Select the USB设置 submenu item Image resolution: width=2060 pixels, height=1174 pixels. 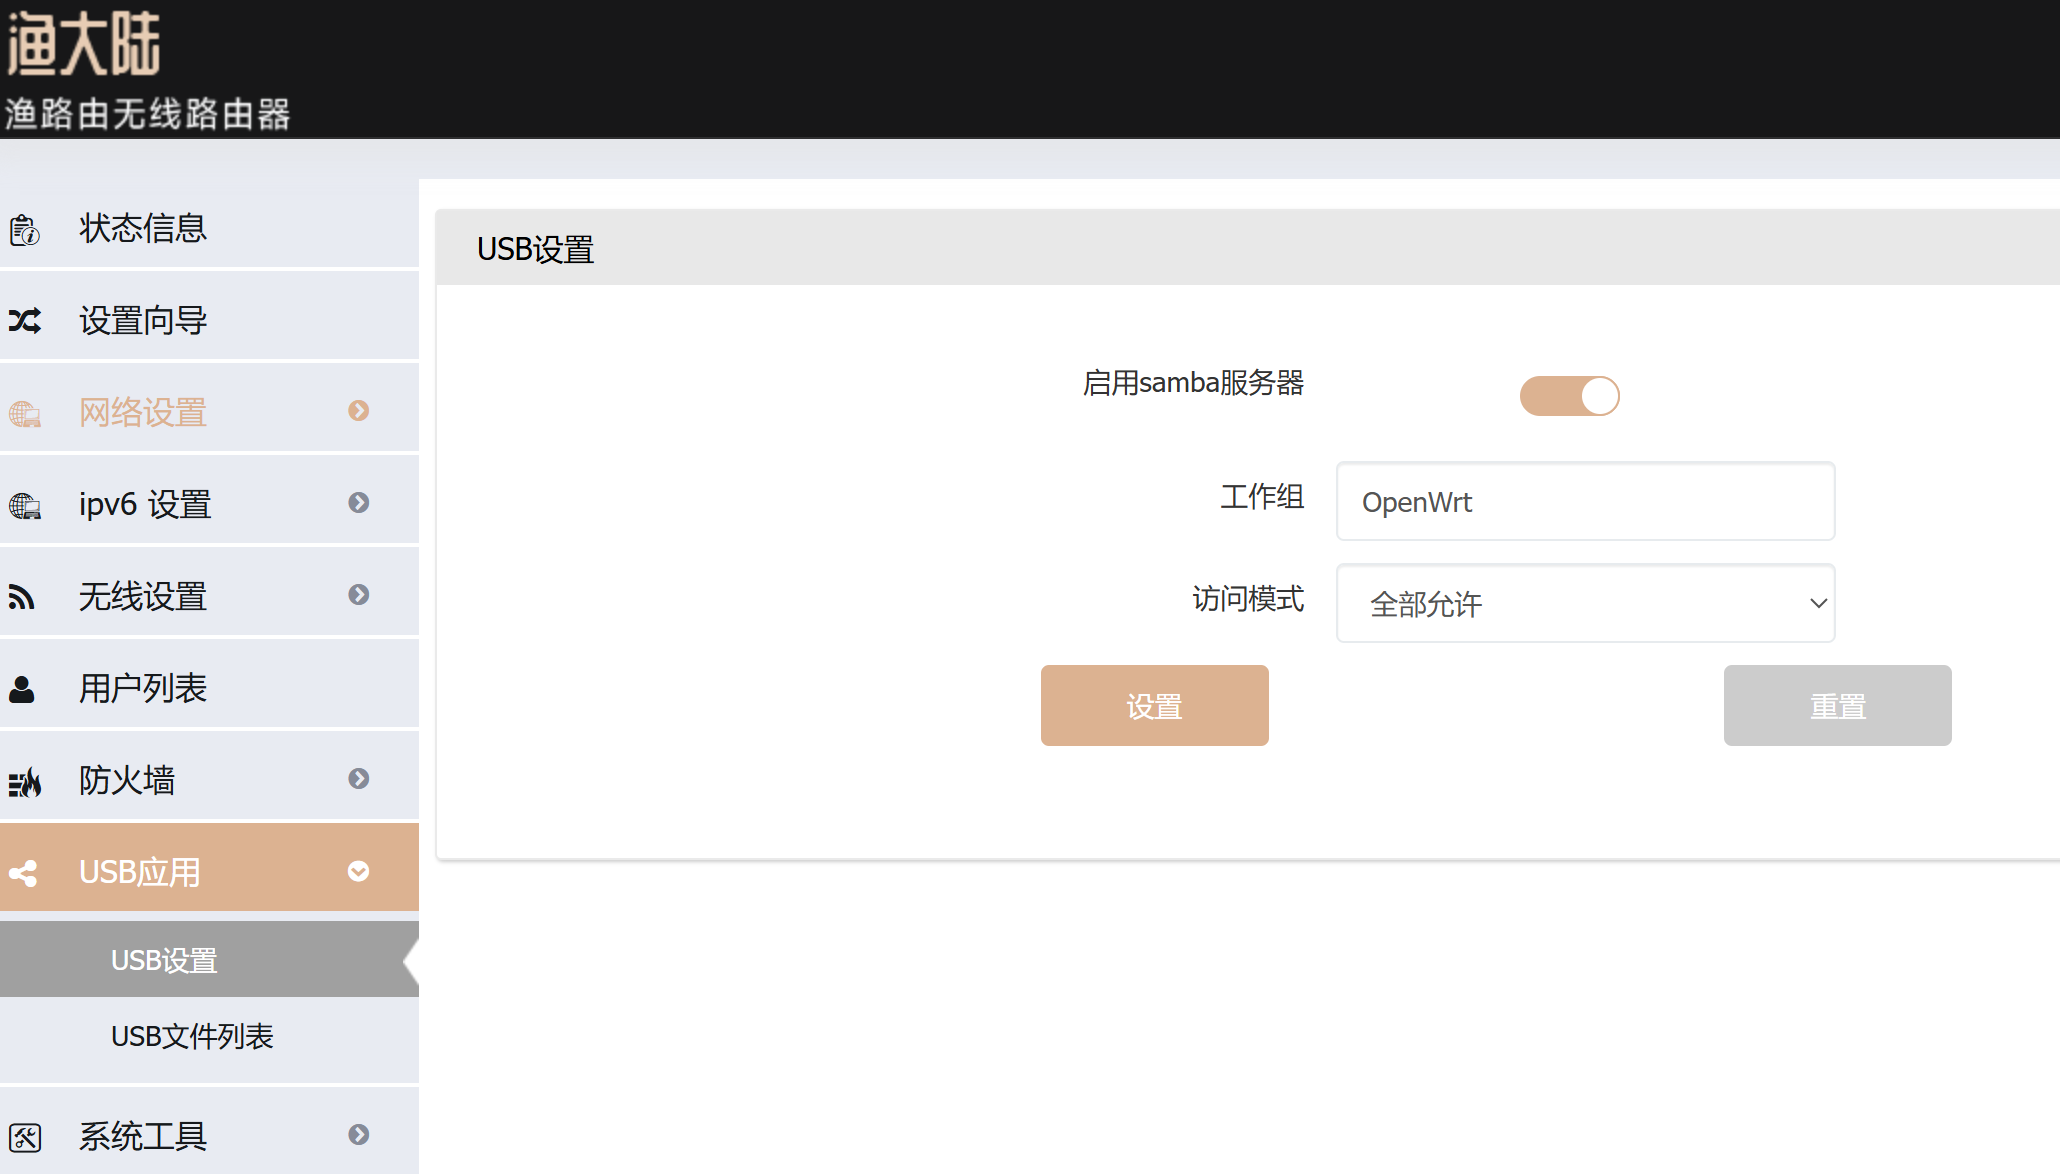(x=164, y=960)
